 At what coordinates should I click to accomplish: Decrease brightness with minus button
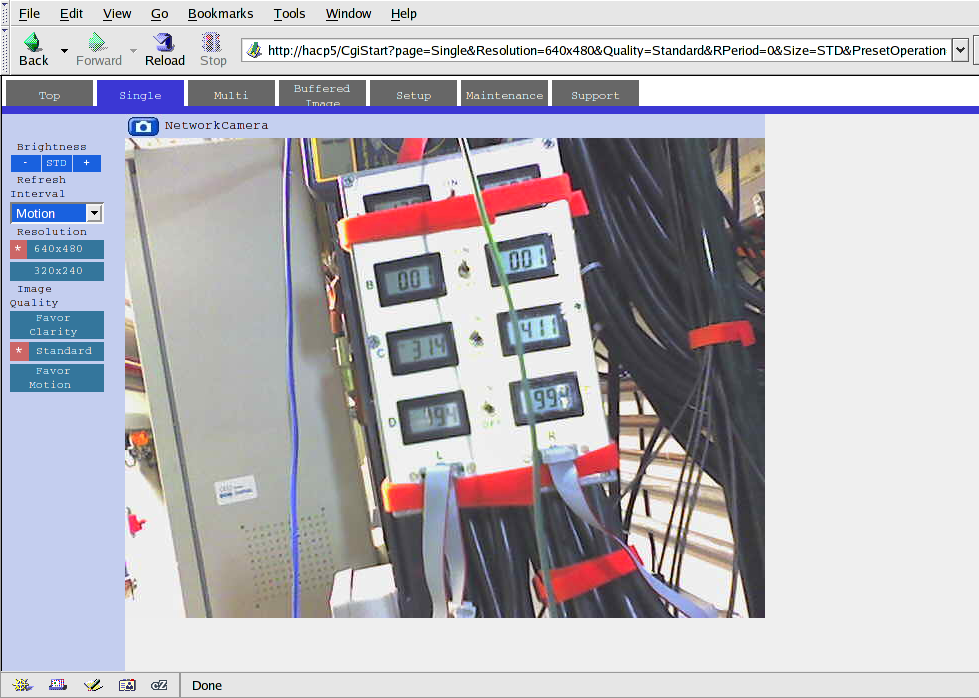pos(26,163)
